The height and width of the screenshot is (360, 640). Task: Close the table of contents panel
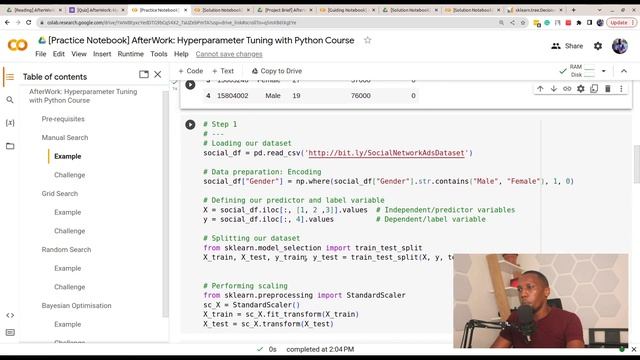point(158,74)
